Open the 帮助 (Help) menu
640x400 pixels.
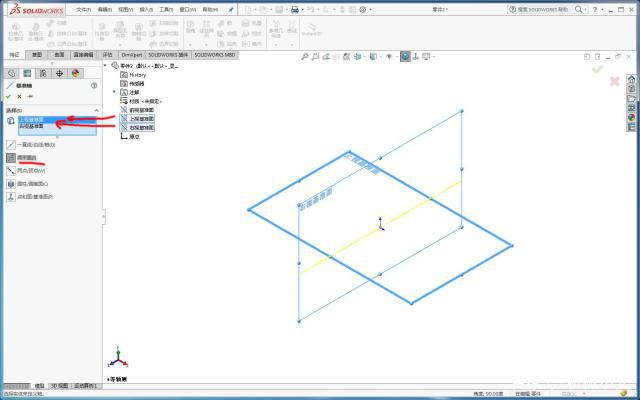point(210,9)
